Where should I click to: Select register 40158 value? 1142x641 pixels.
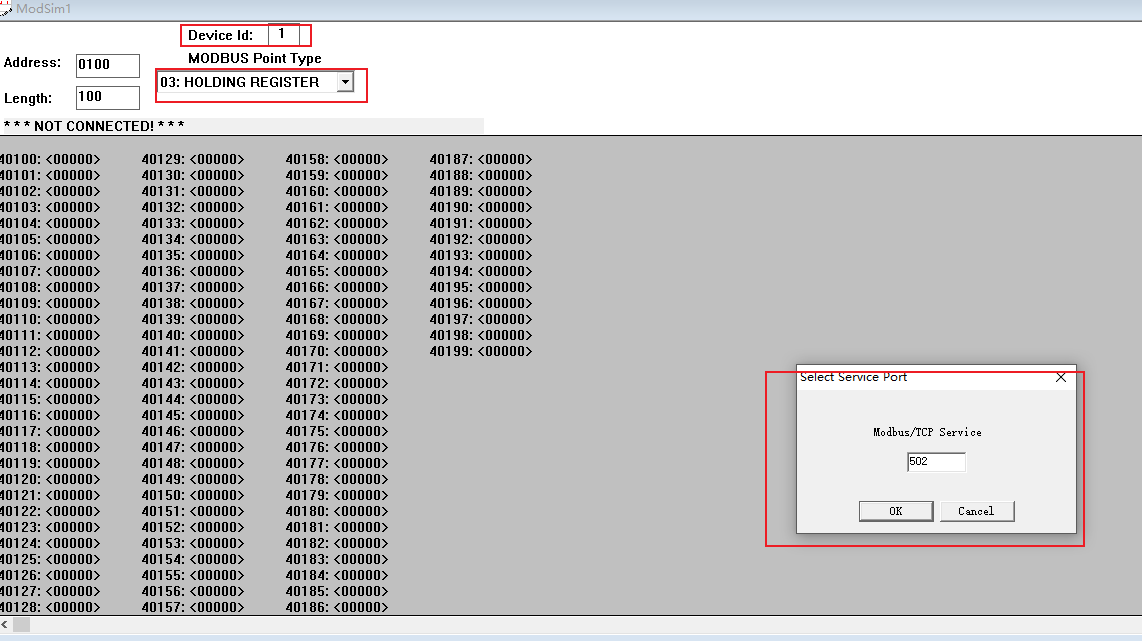361,159
